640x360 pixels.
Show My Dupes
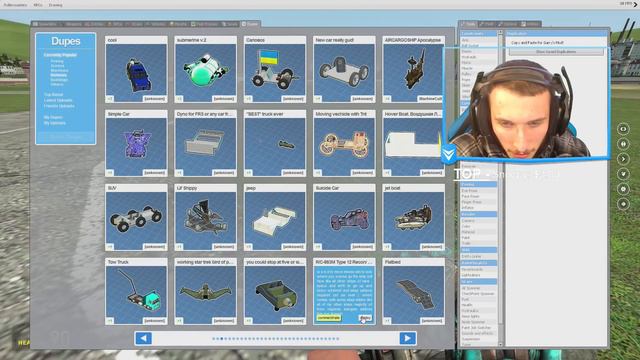coord(53,118)
